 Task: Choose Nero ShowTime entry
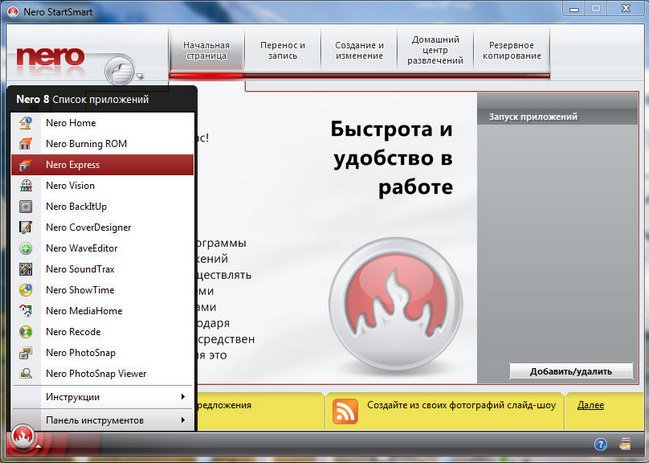[x=103, y=290]
